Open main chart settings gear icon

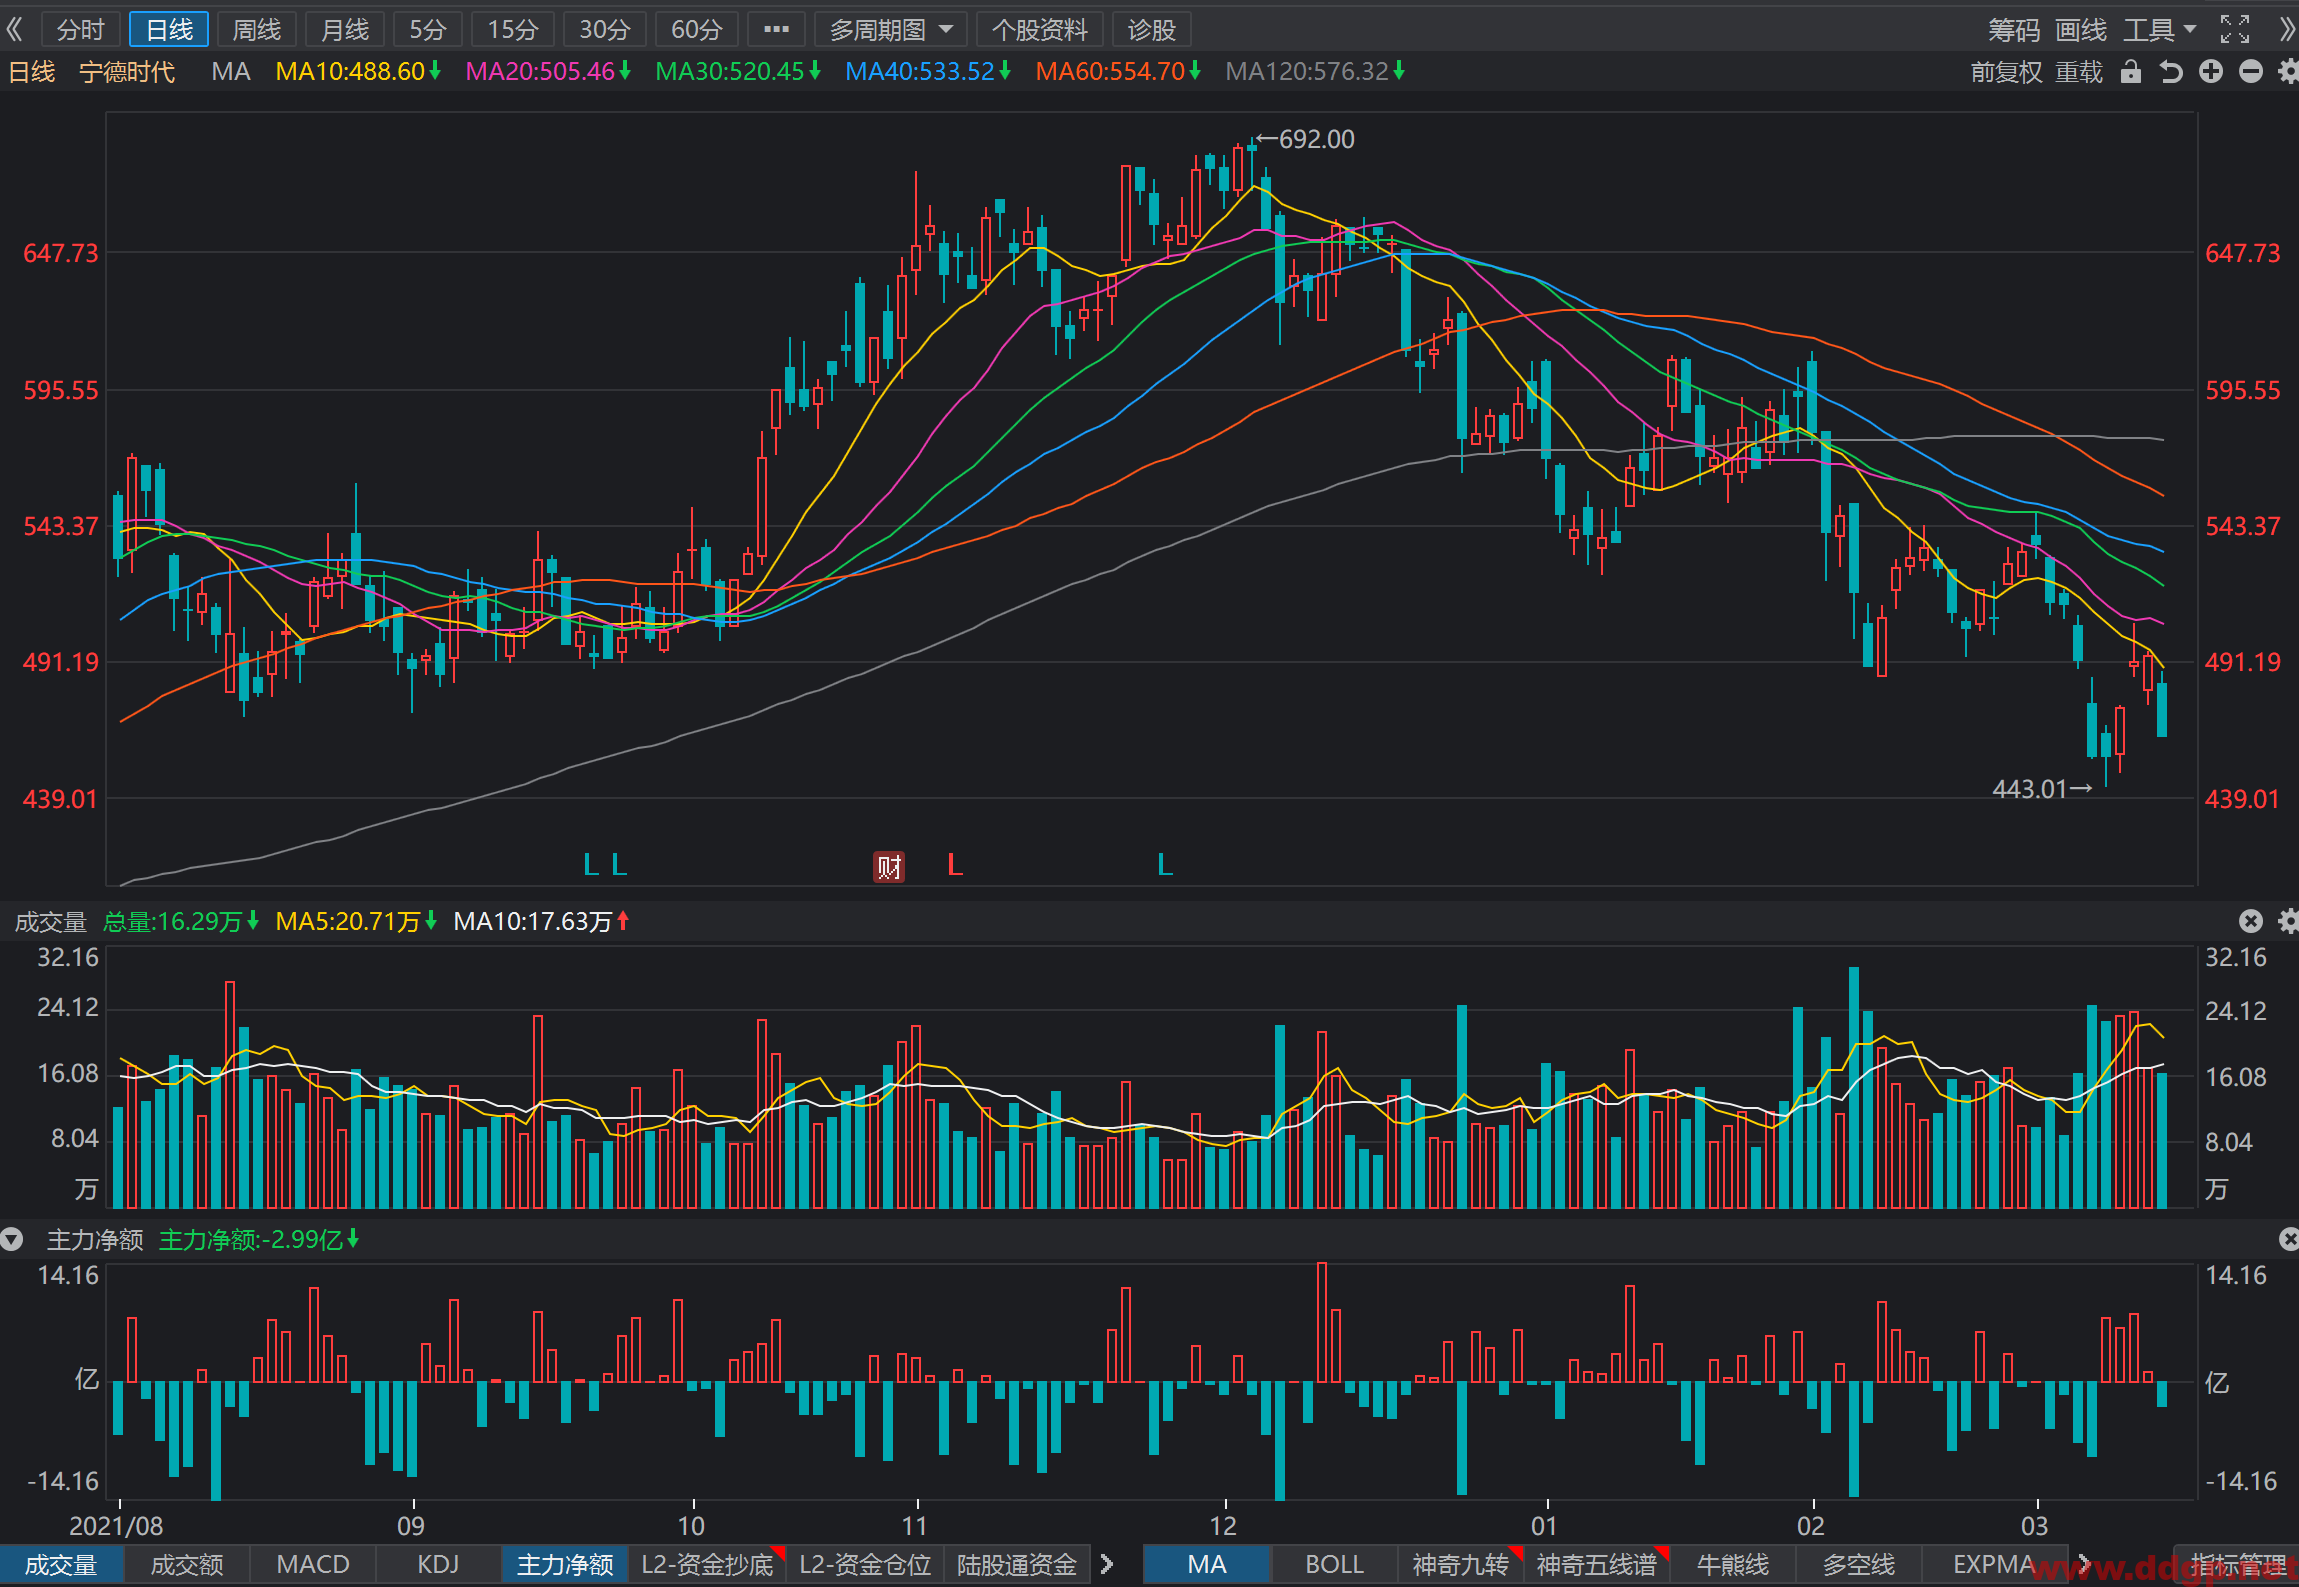point(2288,72)
